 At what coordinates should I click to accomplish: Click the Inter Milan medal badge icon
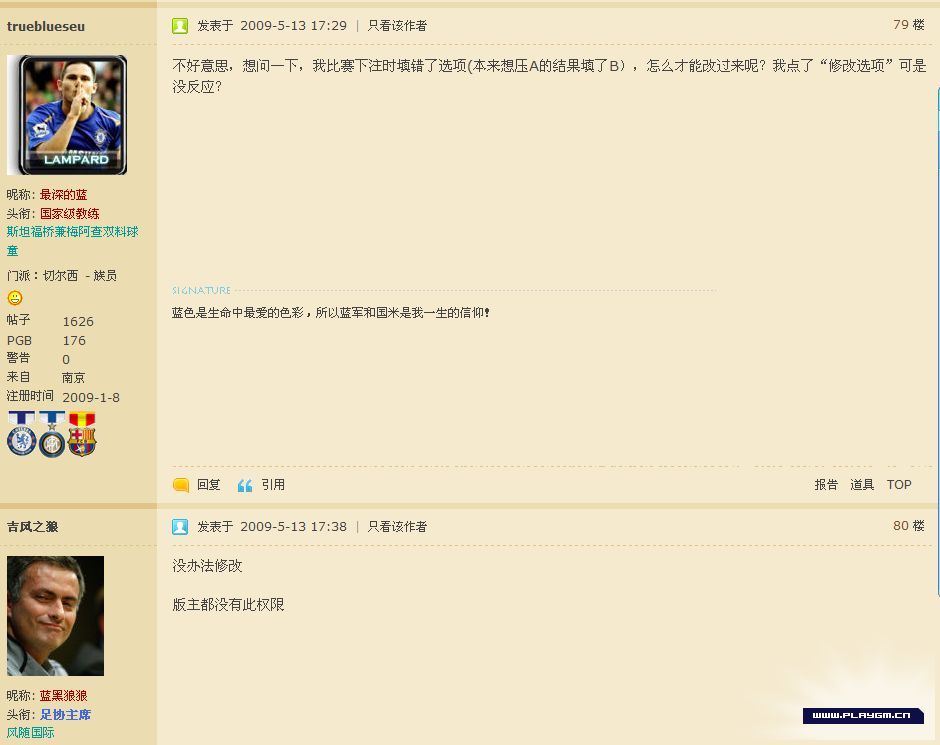(x=52, y=434)
